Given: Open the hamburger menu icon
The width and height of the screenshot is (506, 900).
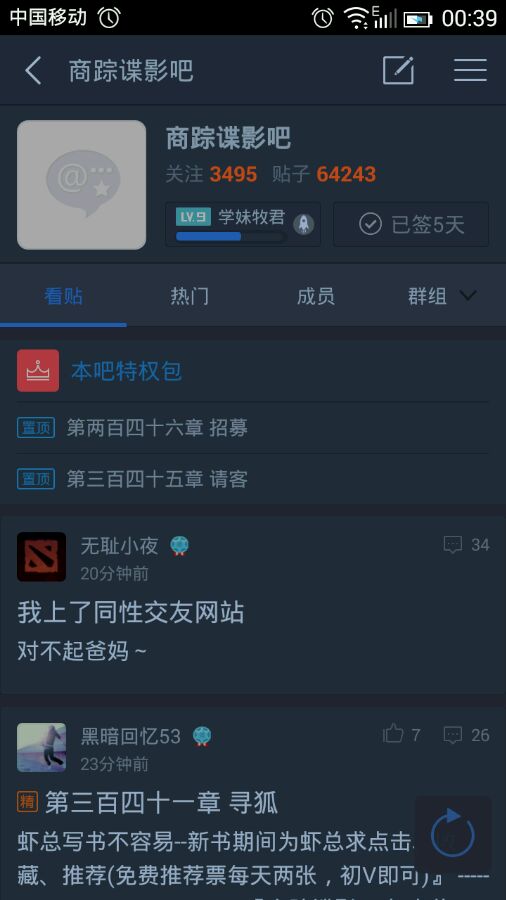Looking at the screenshot, I should [470, 70].
